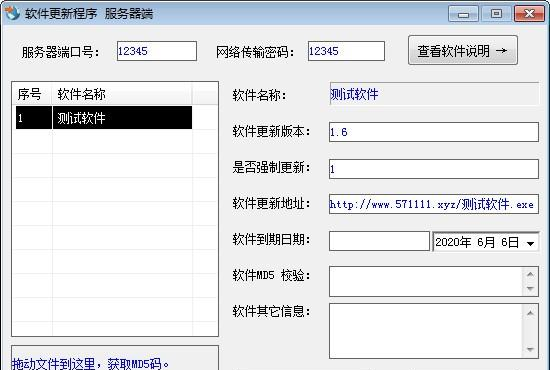Minimize the 软件更新程序 window
Image resolution: width=550 pixels, height=370 pixels.
[x=463, y=14]
